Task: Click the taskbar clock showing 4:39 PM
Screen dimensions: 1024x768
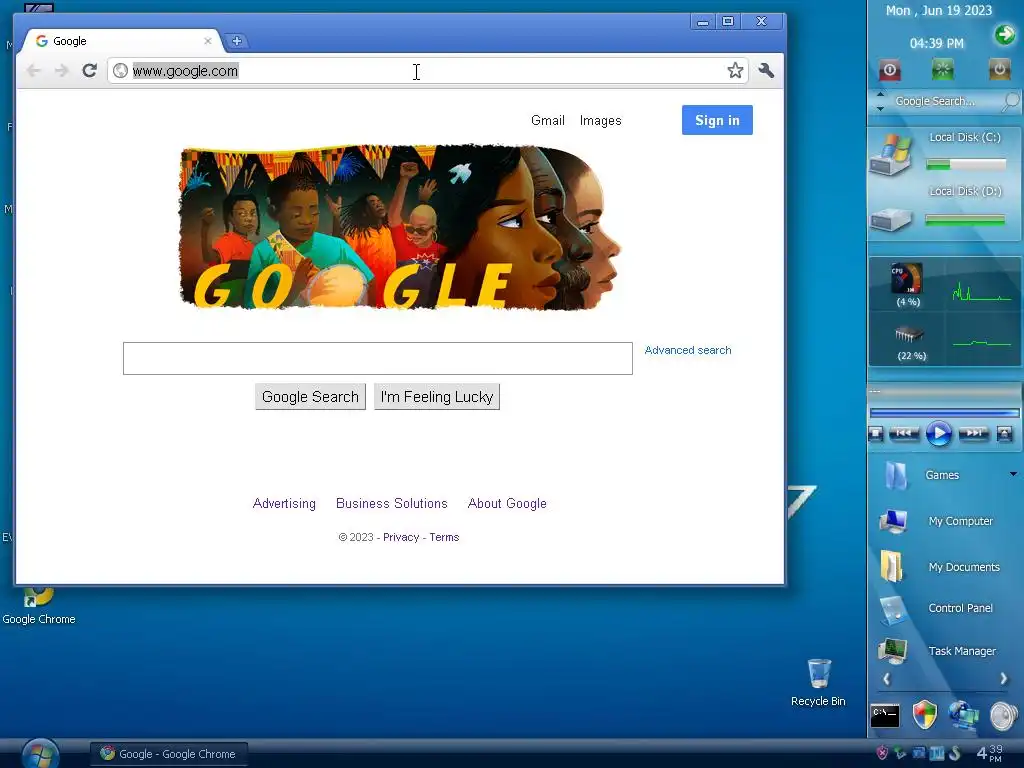Action: [x=989, y=753]
